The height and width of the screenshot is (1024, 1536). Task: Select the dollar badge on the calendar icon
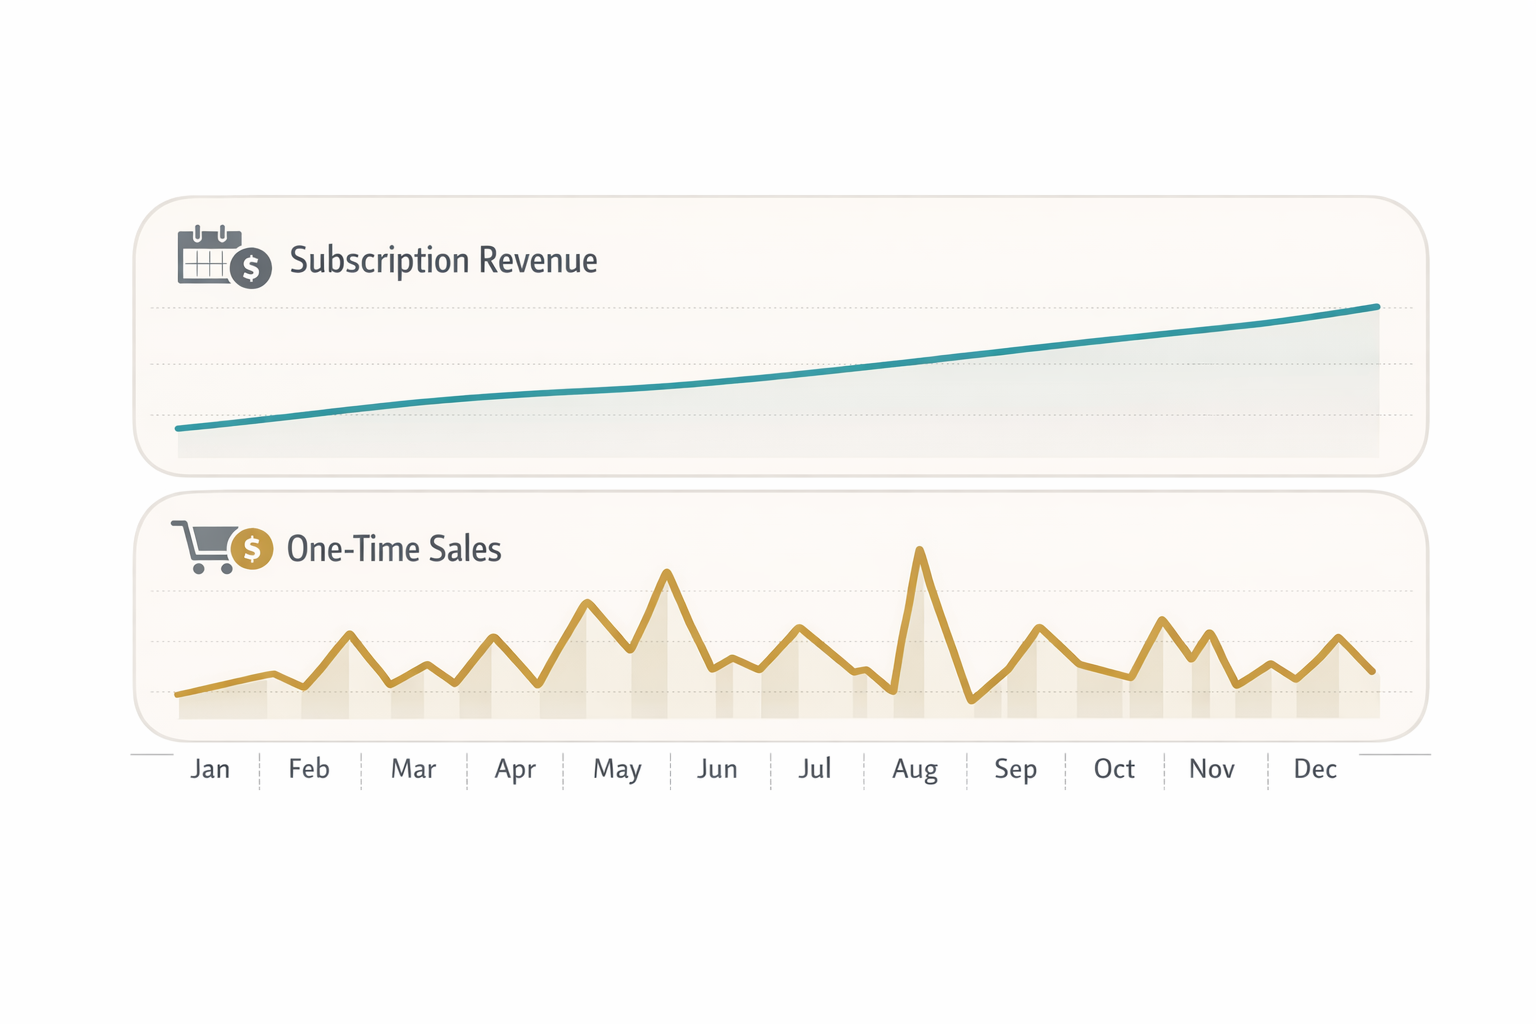250,267
